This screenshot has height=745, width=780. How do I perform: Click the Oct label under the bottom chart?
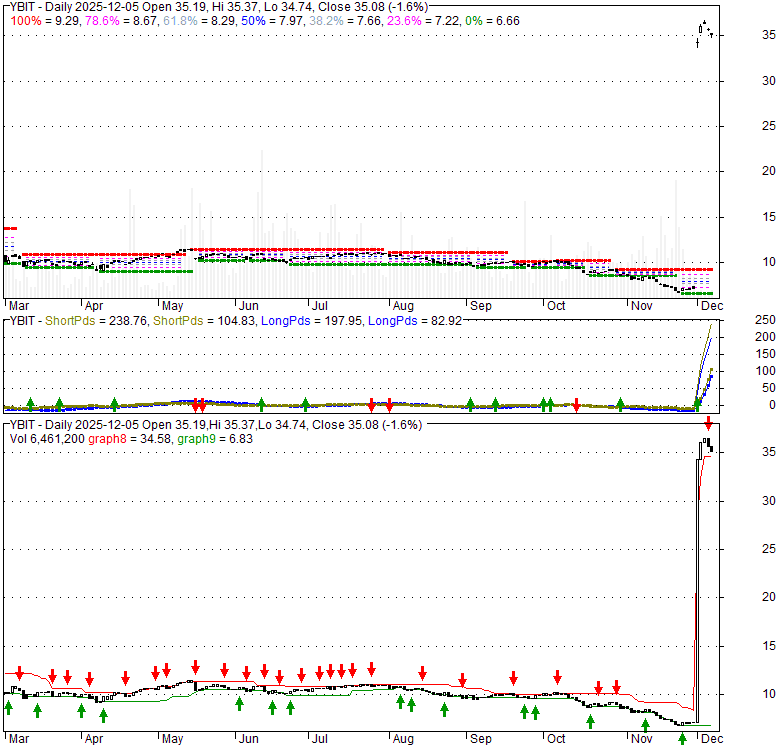point(556,739)
